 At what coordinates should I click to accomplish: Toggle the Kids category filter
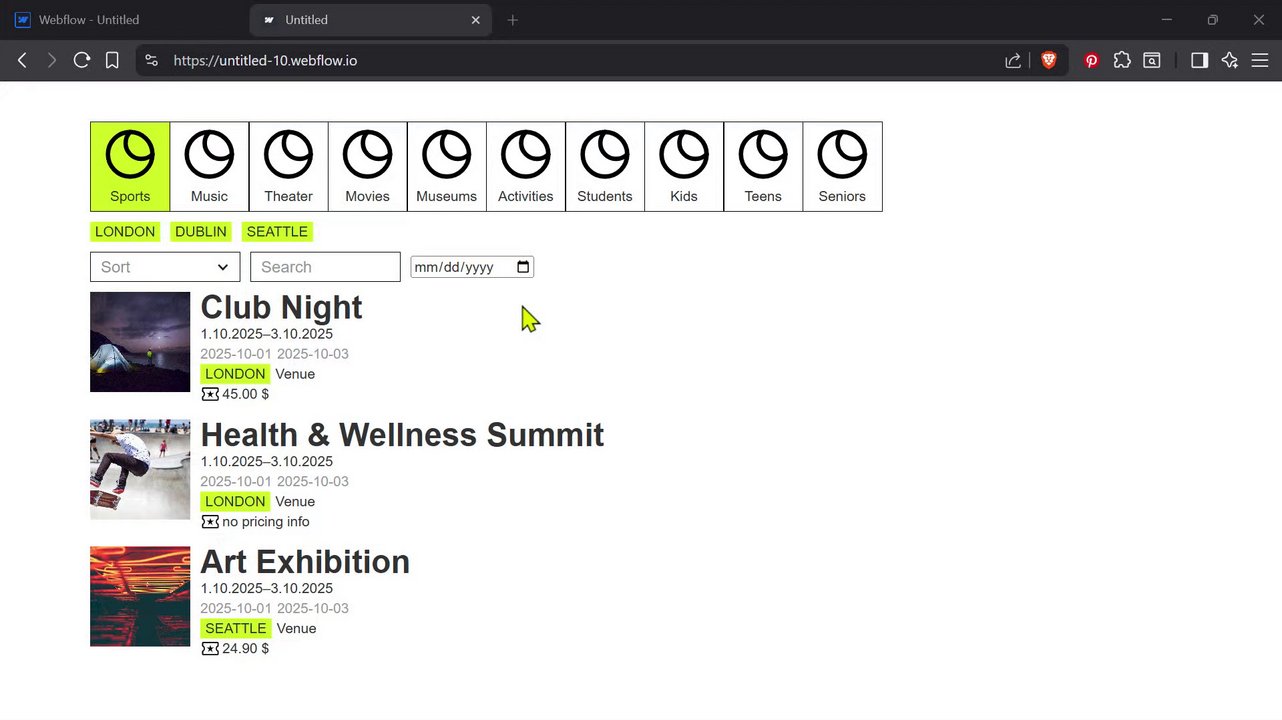click(684, 166)
